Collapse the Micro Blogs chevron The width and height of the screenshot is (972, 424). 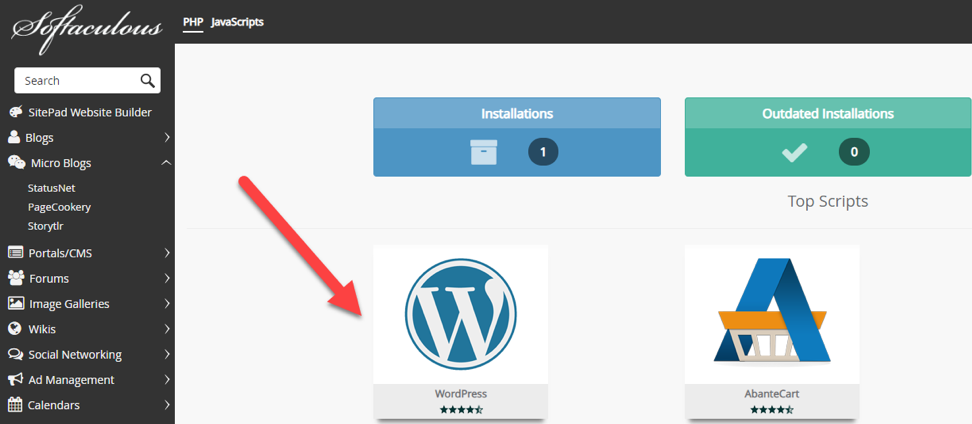[166, 162]
